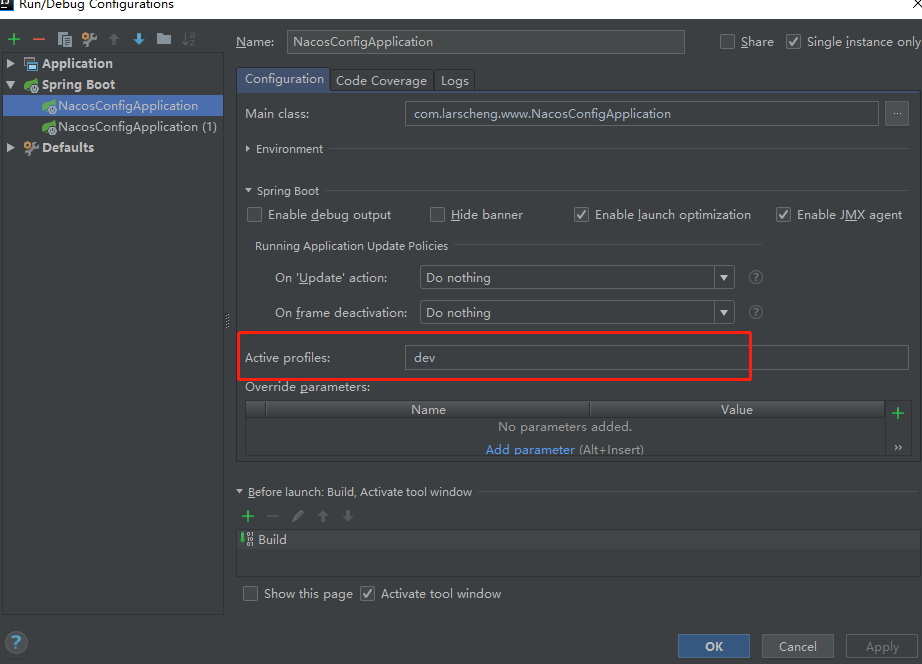Copy the selected configuration
Viewport: 922px width, 664px height.
(65, 39)
